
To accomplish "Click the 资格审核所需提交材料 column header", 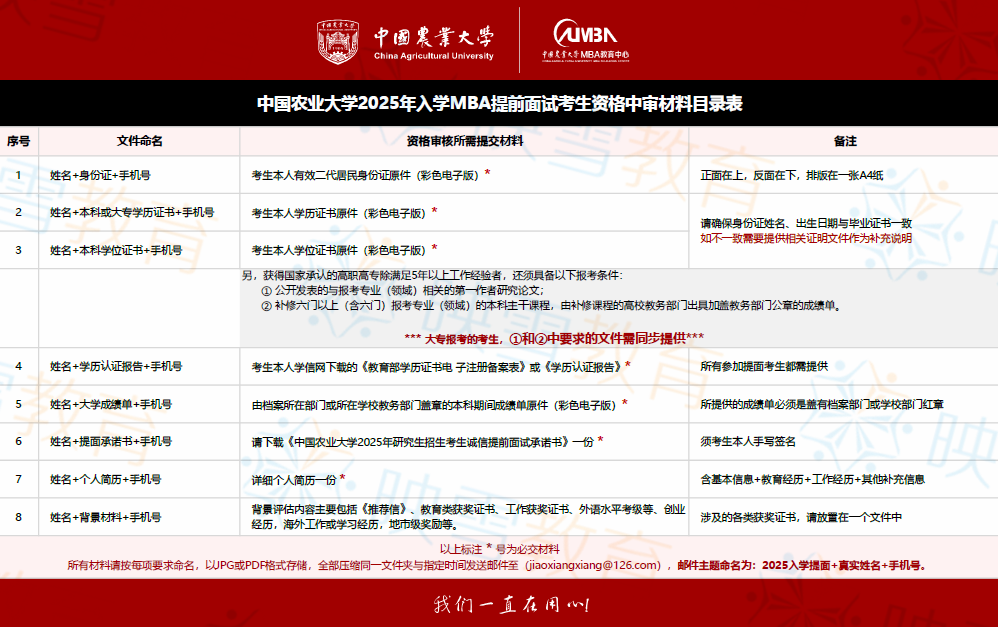I will [x=465, y=141].
